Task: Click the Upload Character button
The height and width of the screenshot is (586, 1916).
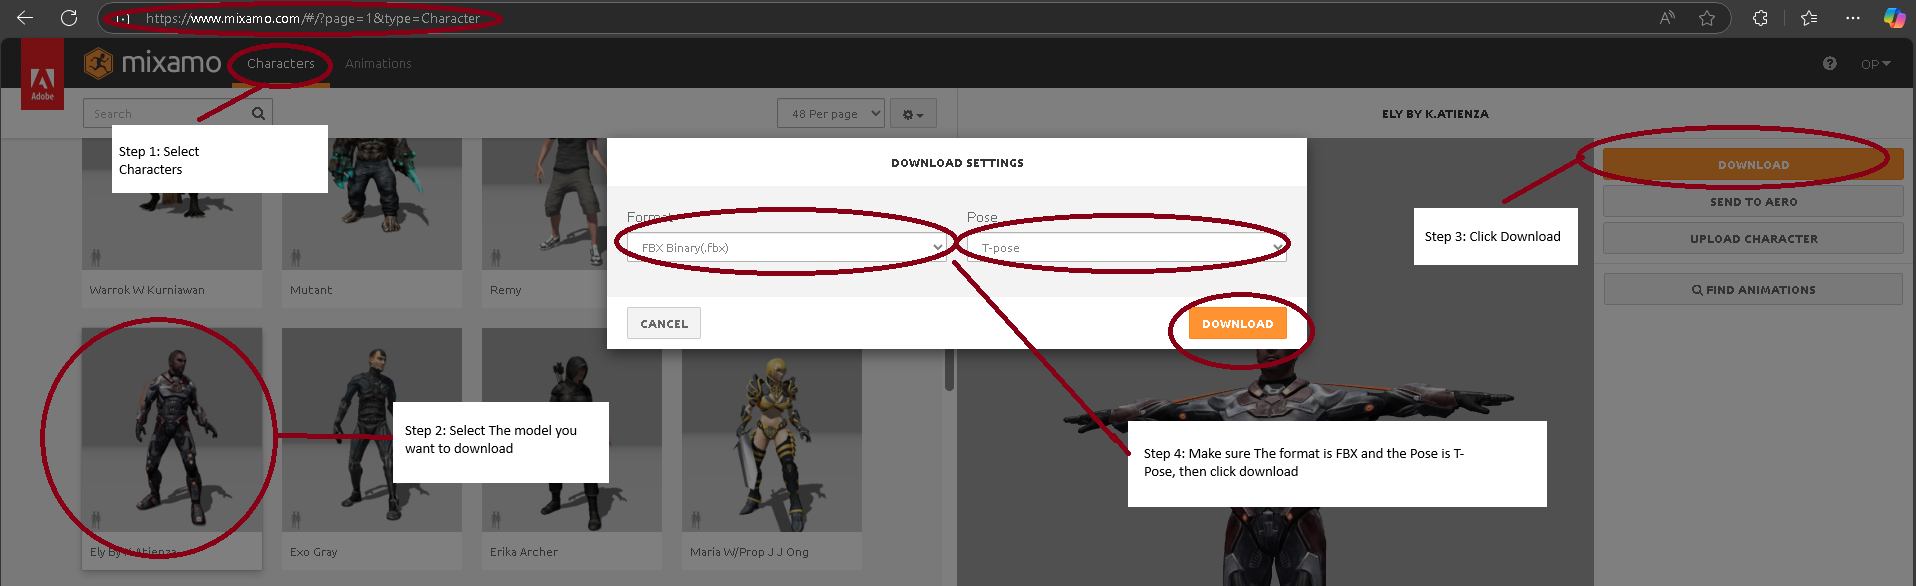Action: (1753, 238)
